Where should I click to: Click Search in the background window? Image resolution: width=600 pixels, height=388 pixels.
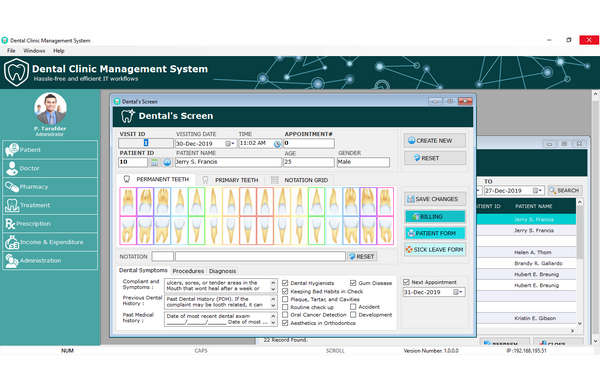coord(564,190)
